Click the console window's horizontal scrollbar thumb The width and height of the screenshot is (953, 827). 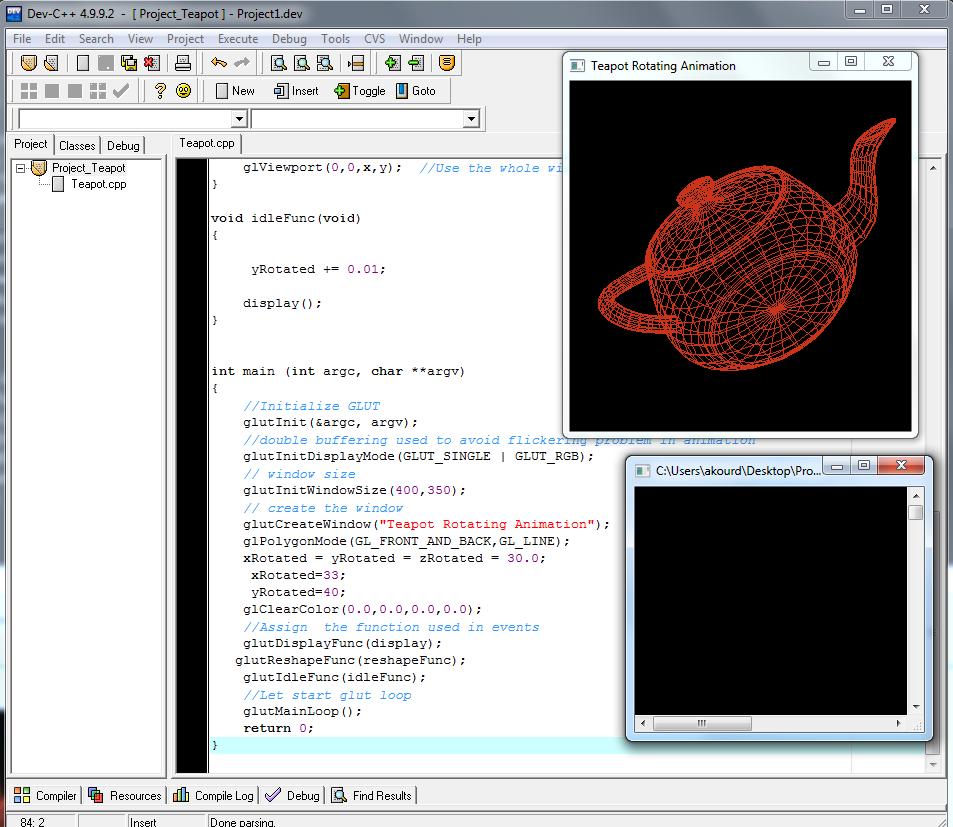pos(702,723)
